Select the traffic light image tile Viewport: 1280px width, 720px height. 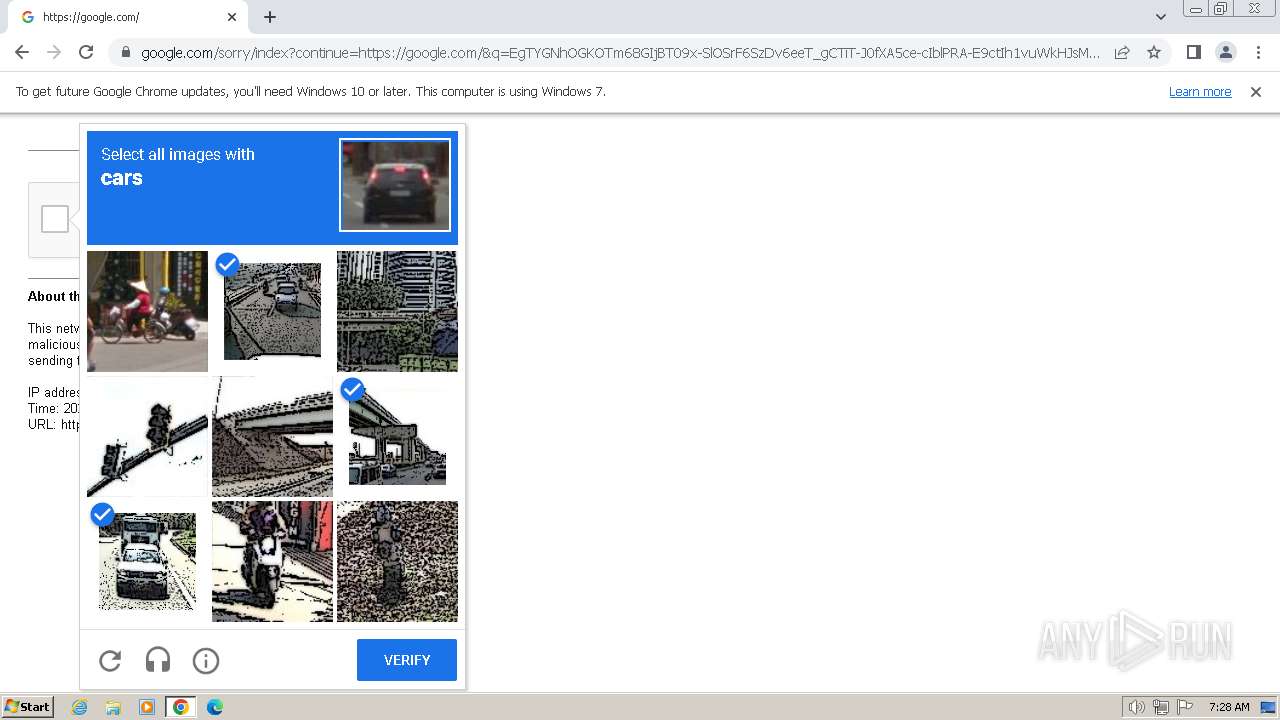coord(147,436)
